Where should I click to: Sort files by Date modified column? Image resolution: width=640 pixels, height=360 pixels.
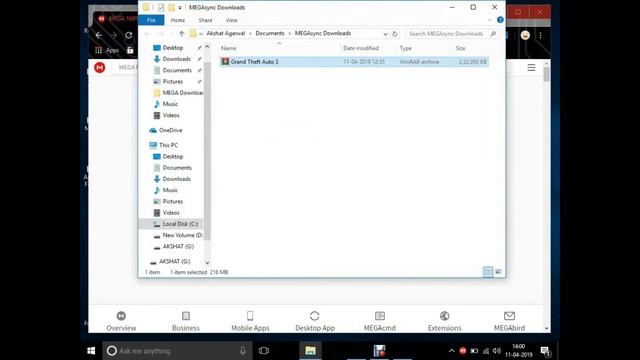coord(361,48)
